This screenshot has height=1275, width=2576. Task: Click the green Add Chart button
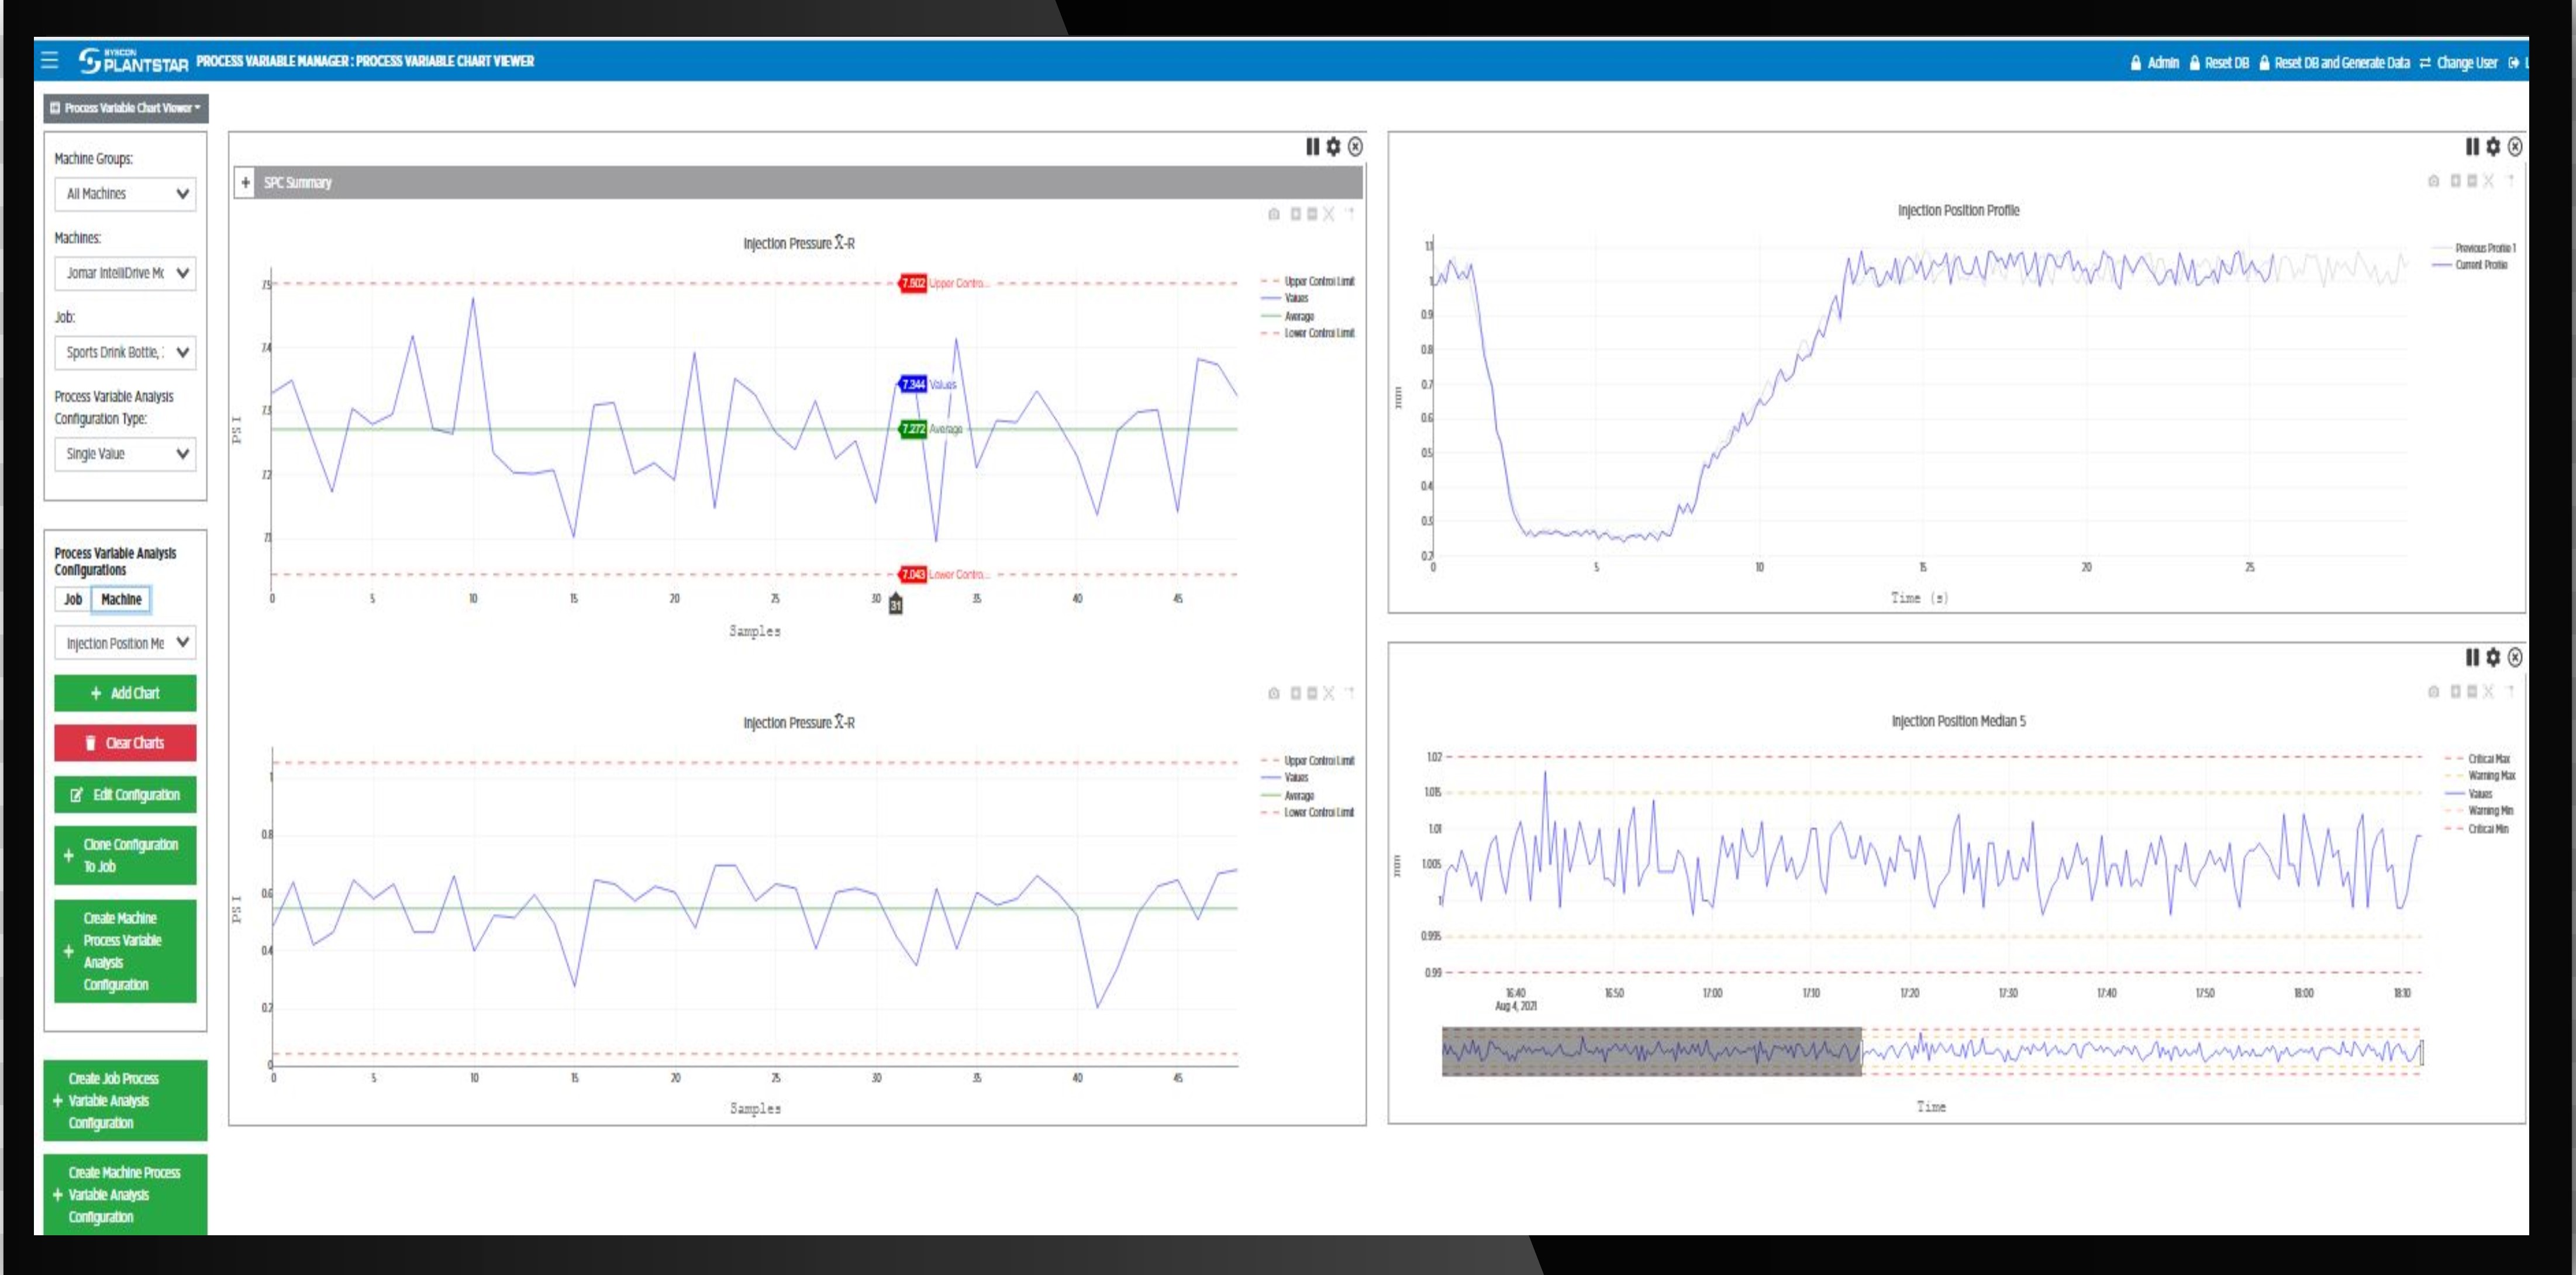click(x=125, y=692)
